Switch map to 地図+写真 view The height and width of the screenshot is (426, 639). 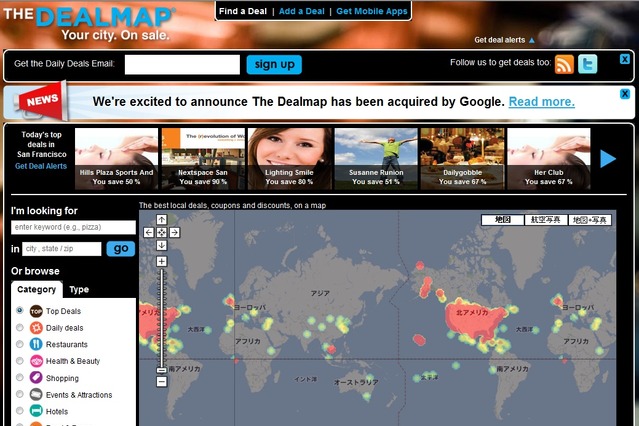click(x=590, y=220)
